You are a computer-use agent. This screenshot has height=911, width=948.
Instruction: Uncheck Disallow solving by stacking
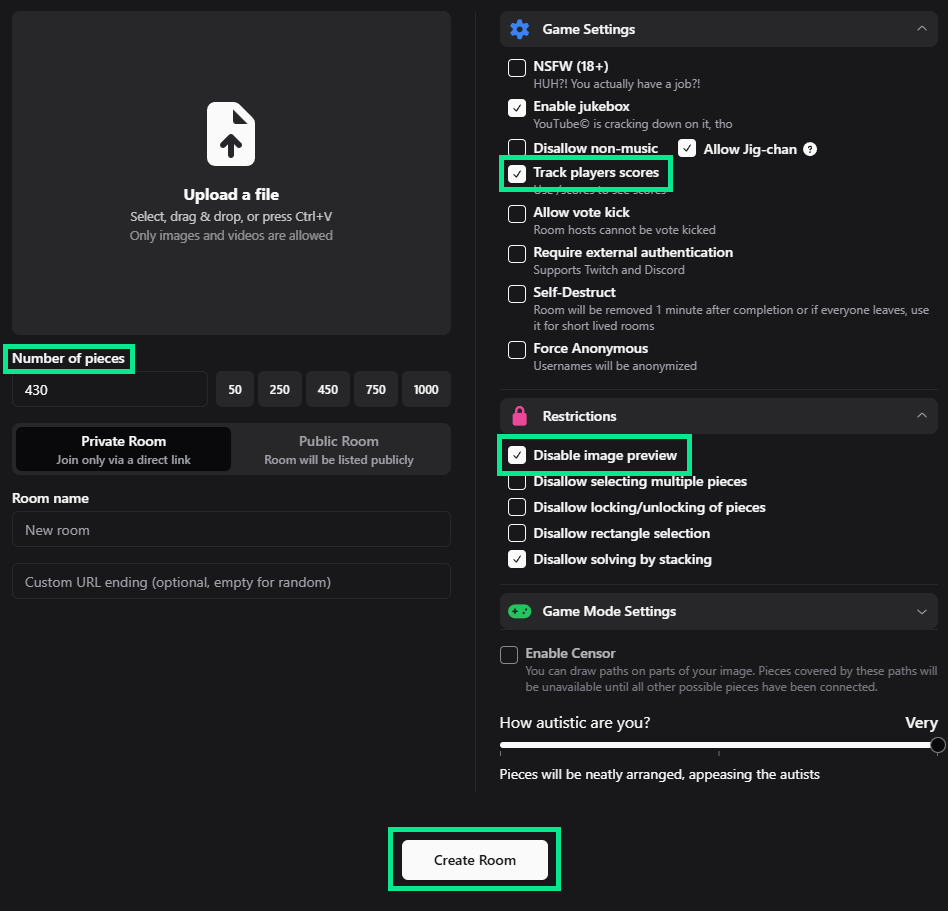(517, 559)
